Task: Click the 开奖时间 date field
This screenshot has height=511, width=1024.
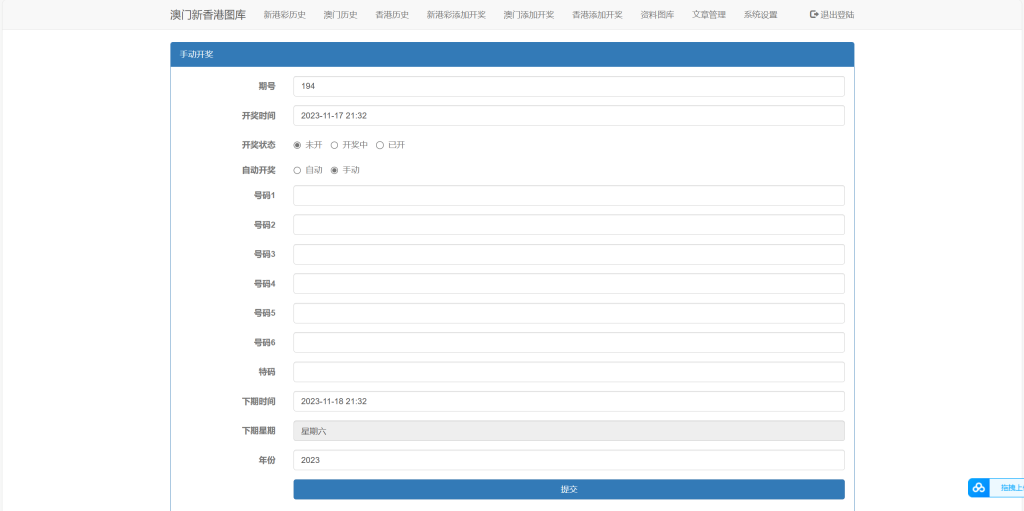Action: tap(568, 116)
